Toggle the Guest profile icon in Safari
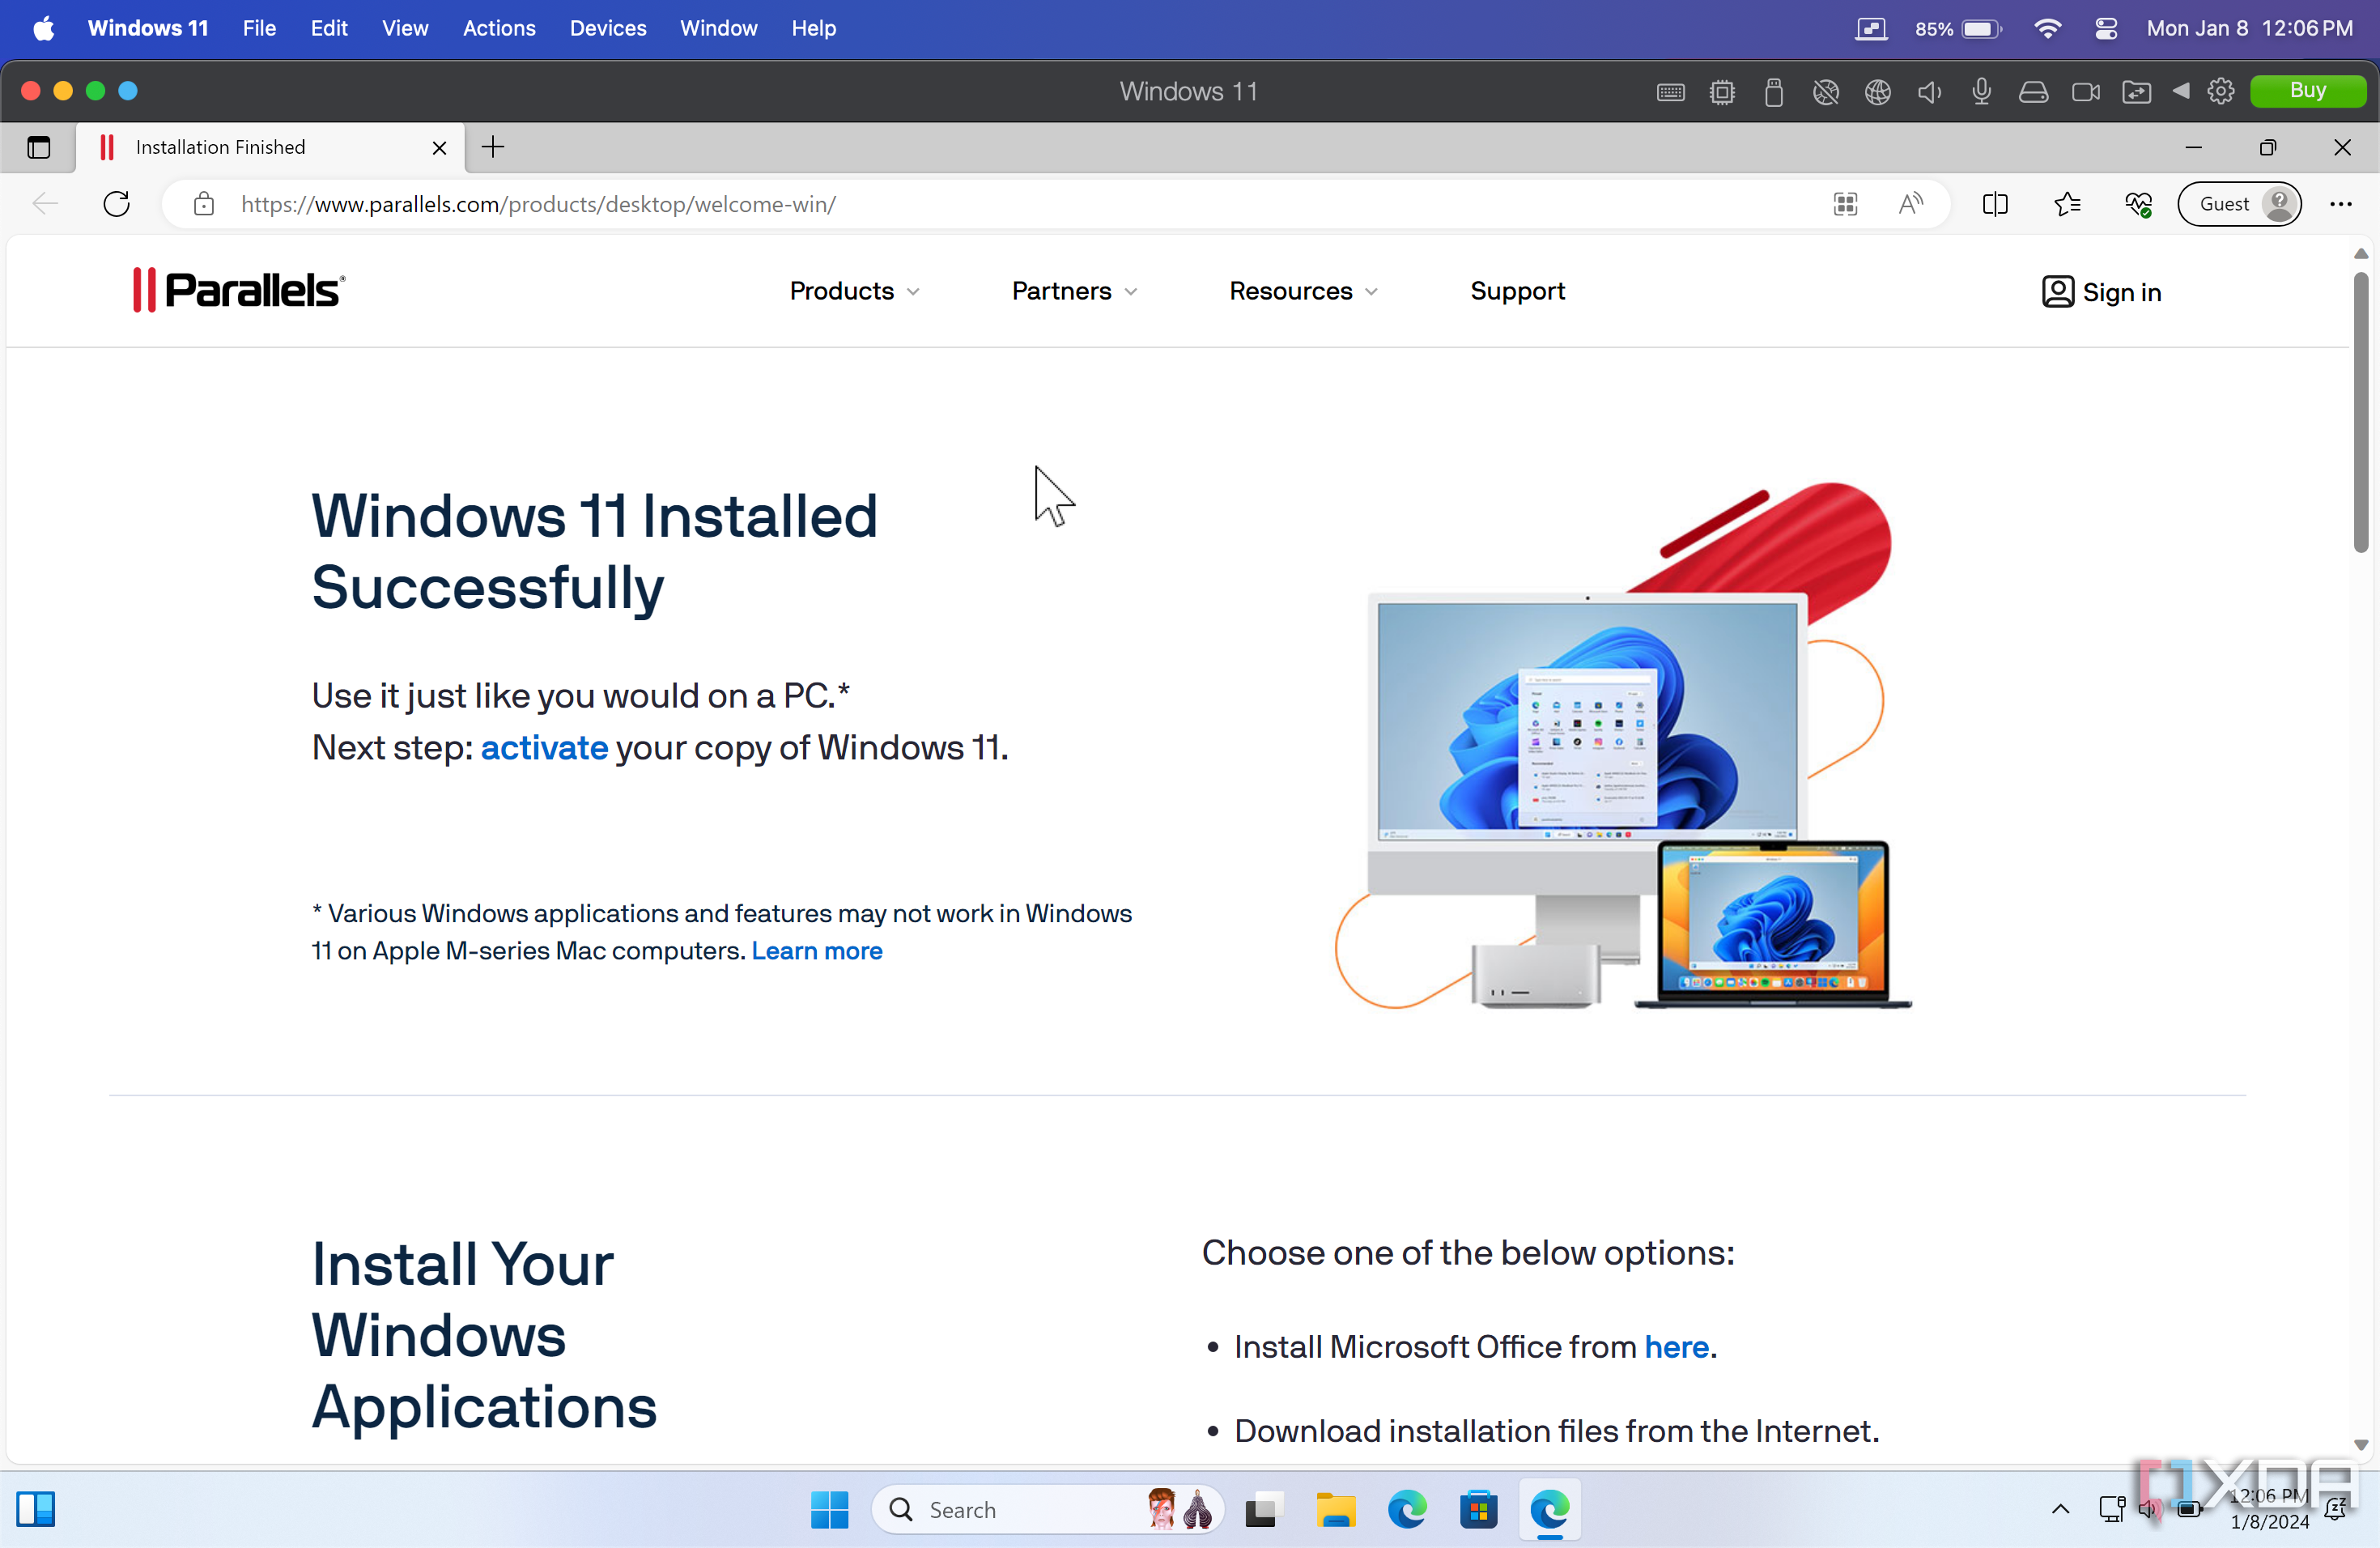2380x1548 pixels. [2245, 203]
